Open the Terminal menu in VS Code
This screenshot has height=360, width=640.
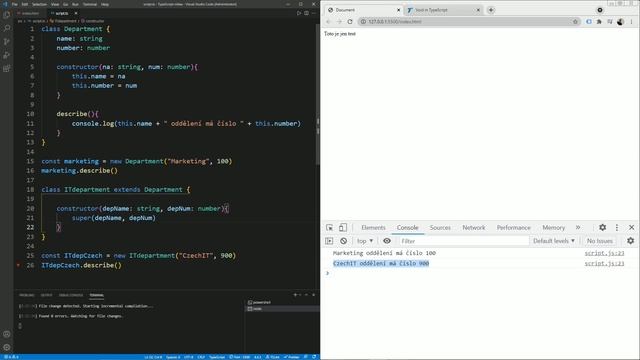(90, 4)
